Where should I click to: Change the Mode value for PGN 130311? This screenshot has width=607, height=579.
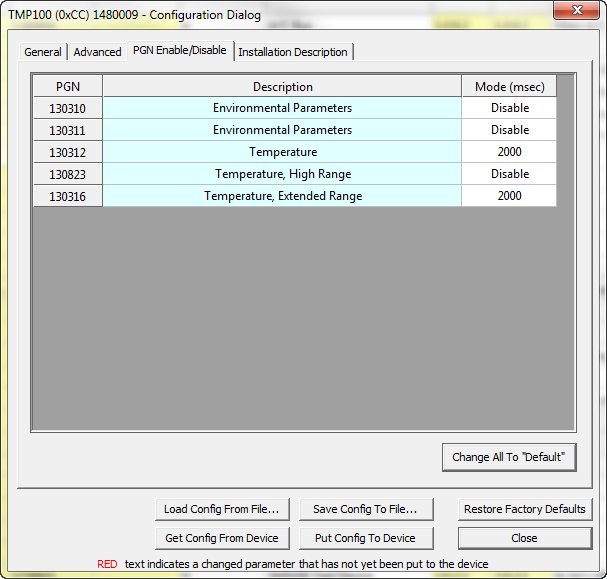point(509,130)
